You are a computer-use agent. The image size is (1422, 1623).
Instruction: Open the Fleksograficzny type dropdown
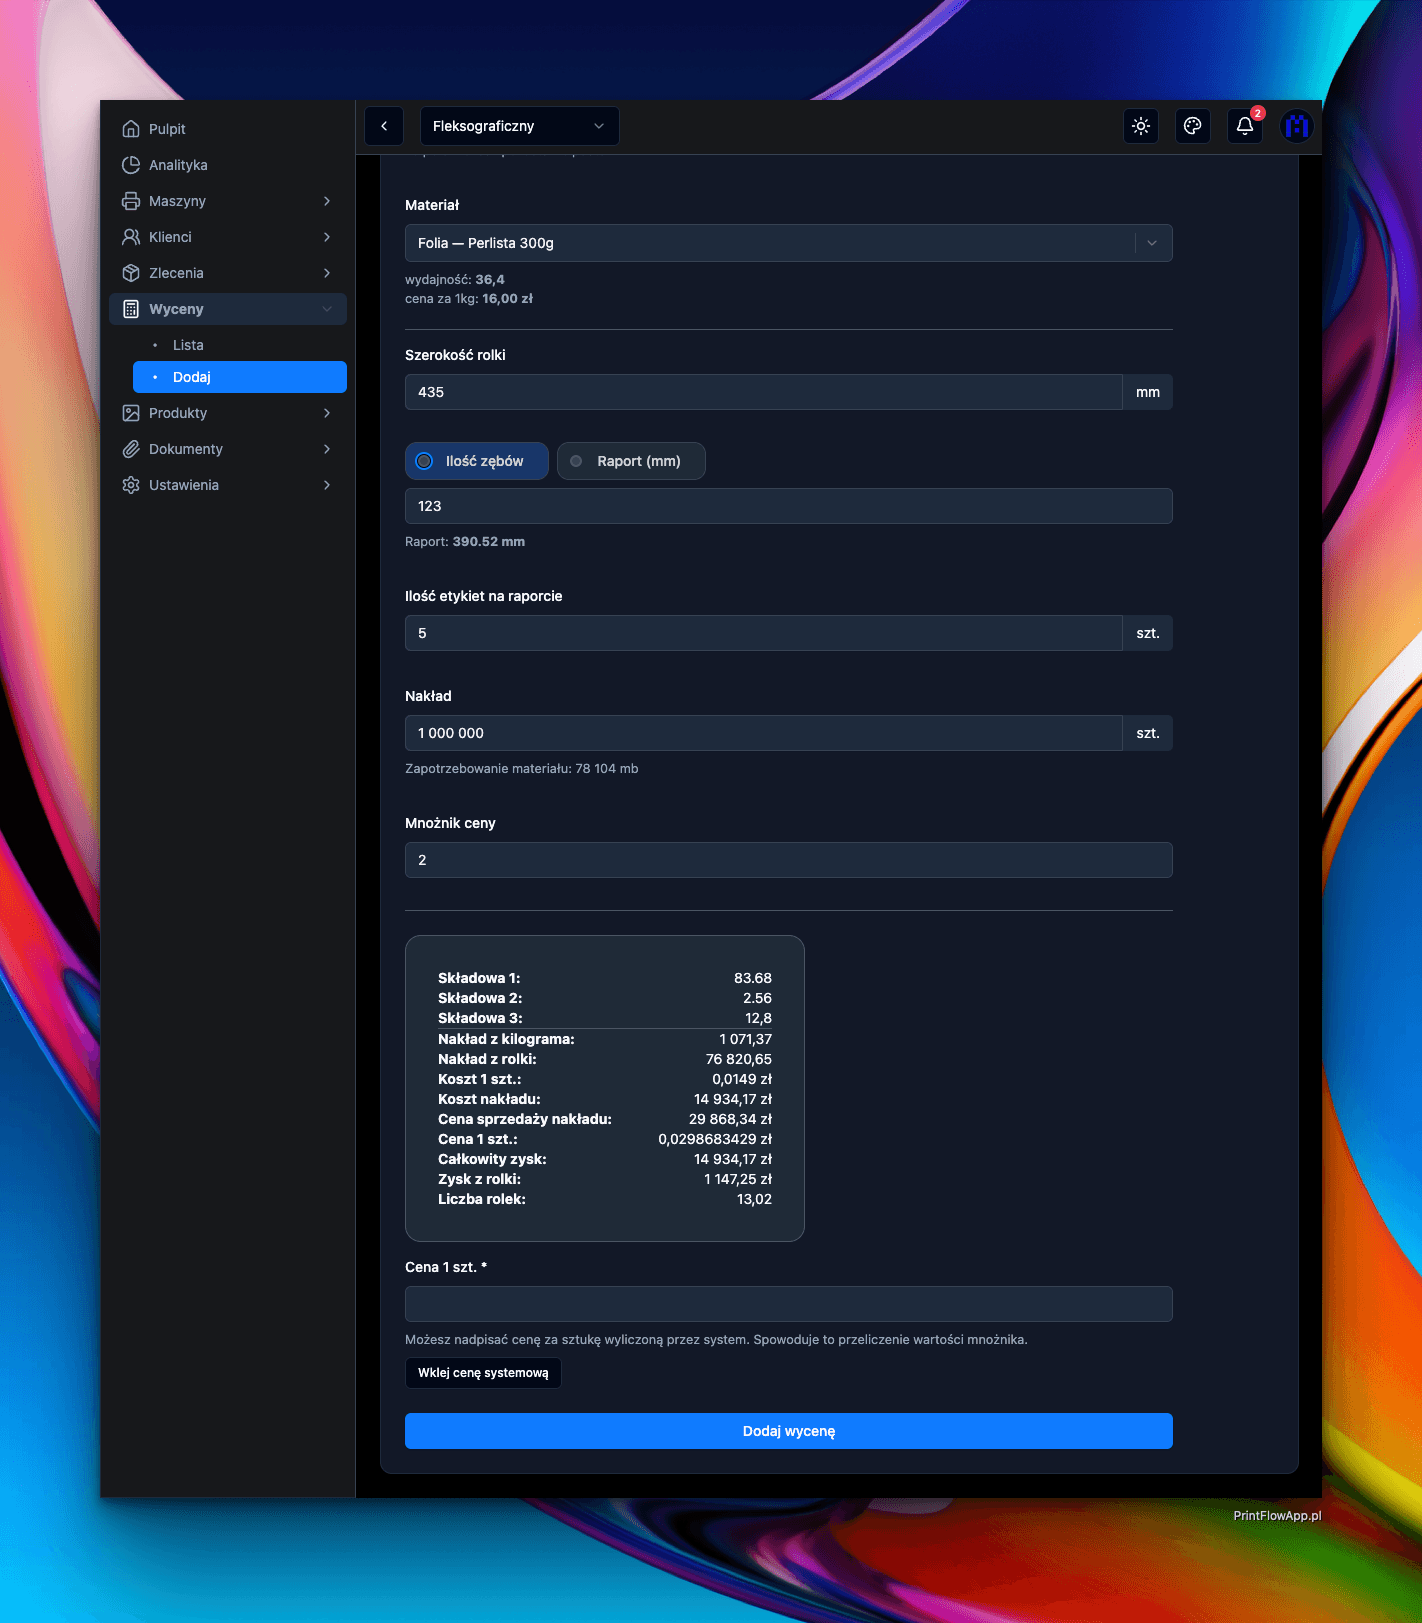click(519, 126)
